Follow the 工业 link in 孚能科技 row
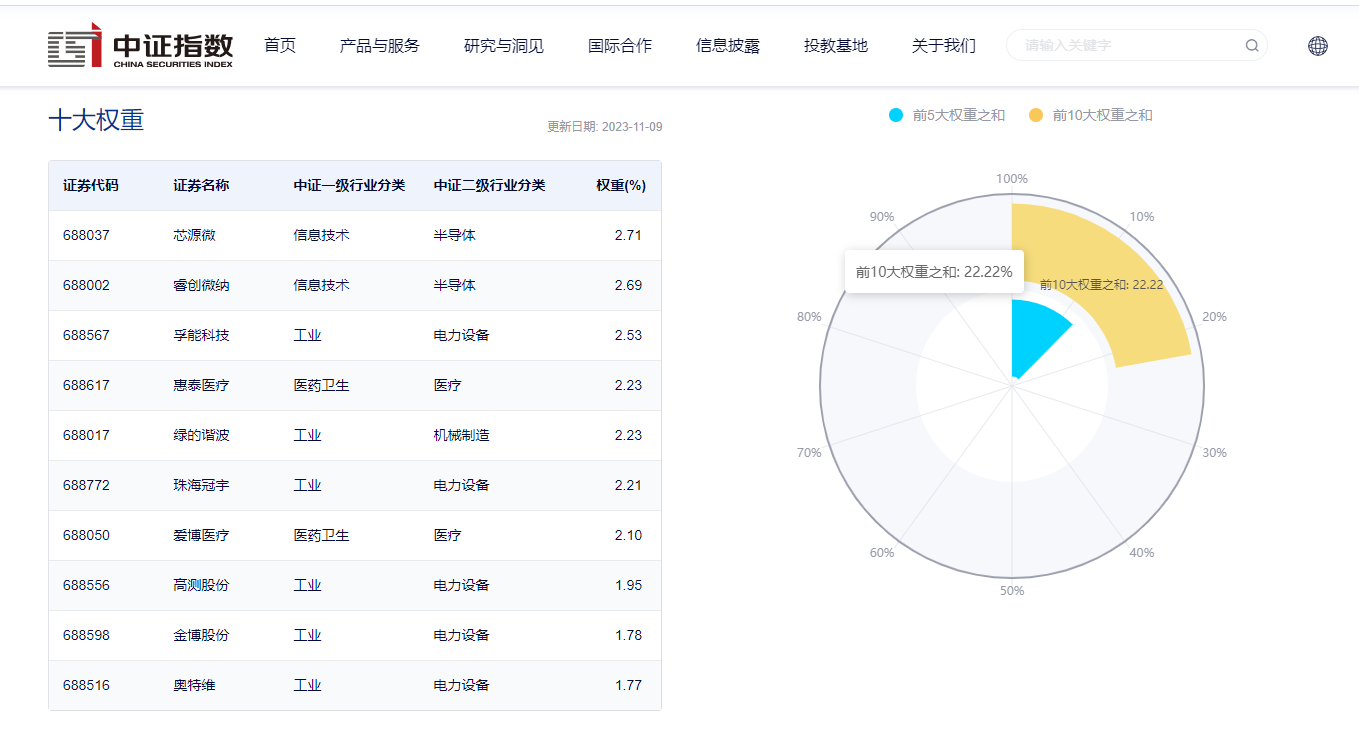This screenshot has width=1359, height=741. pos(307,335)
